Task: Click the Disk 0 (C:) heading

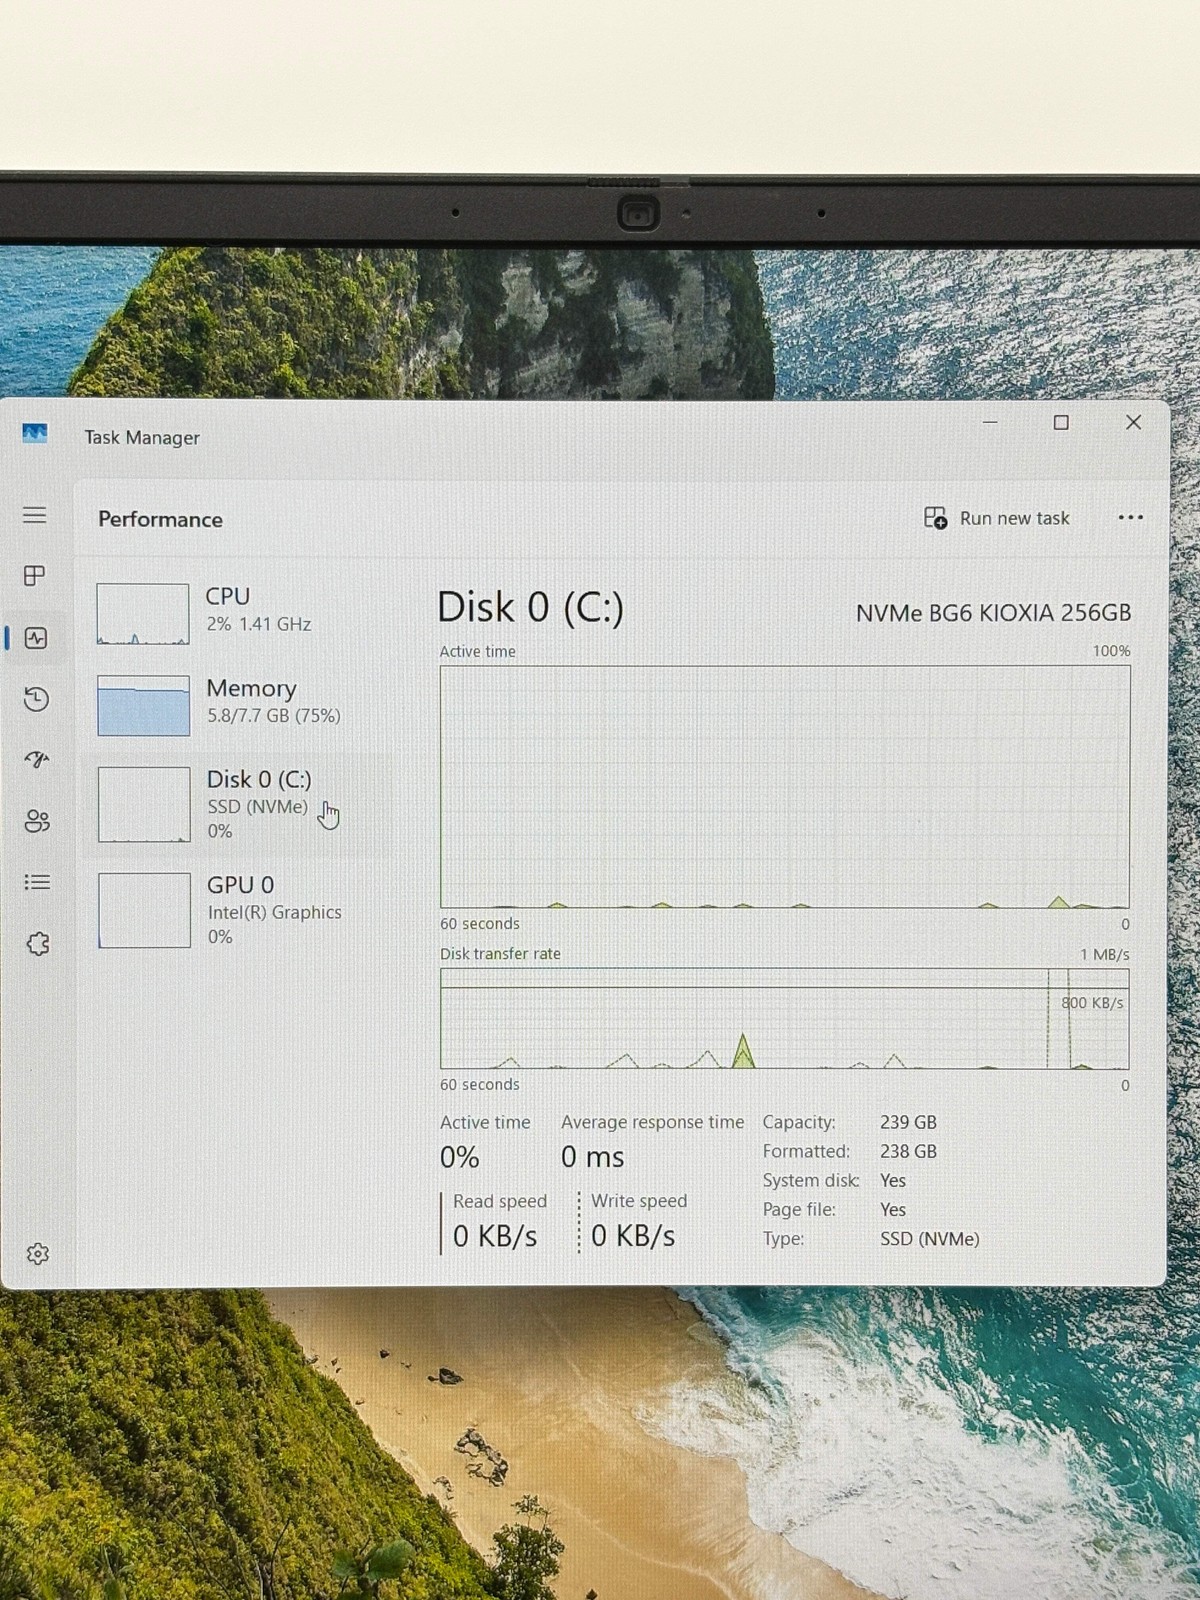Action: click(530, 608)
